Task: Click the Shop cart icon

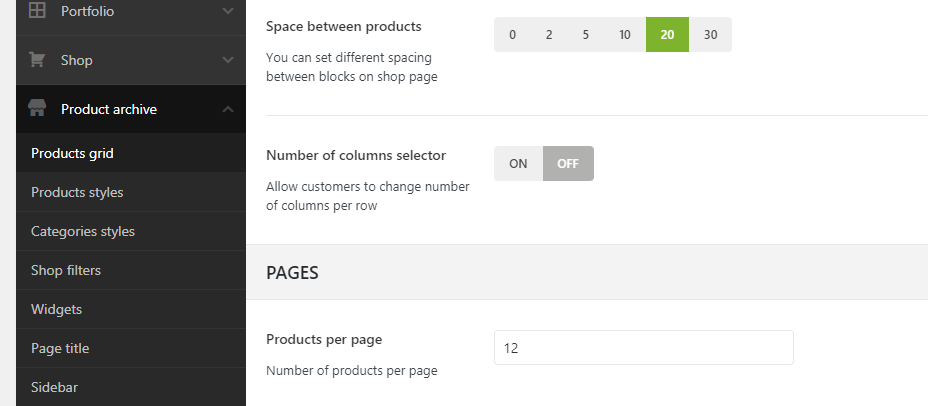Action: pos(37,60)
